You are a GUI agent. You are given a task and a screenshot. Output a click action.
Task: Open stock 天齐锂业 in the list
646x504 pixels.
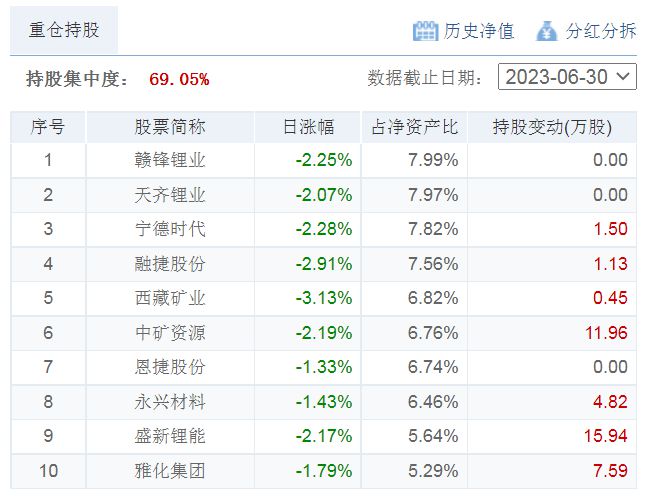170,195
